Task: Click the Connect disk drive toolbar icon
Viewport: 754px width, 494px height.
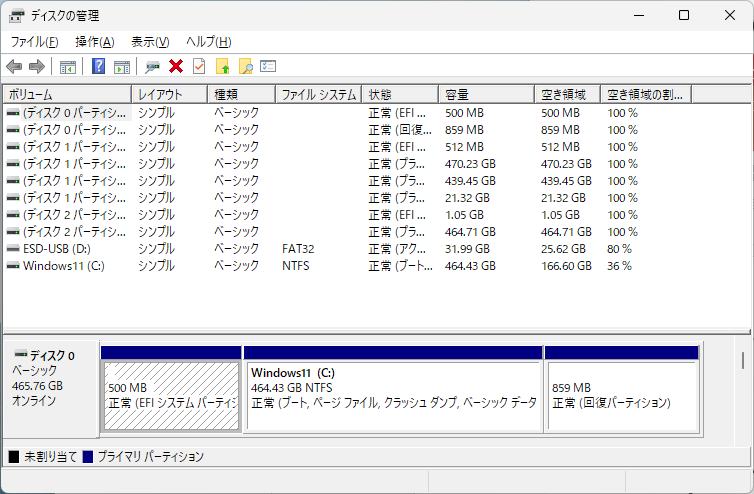Action: 152,67
